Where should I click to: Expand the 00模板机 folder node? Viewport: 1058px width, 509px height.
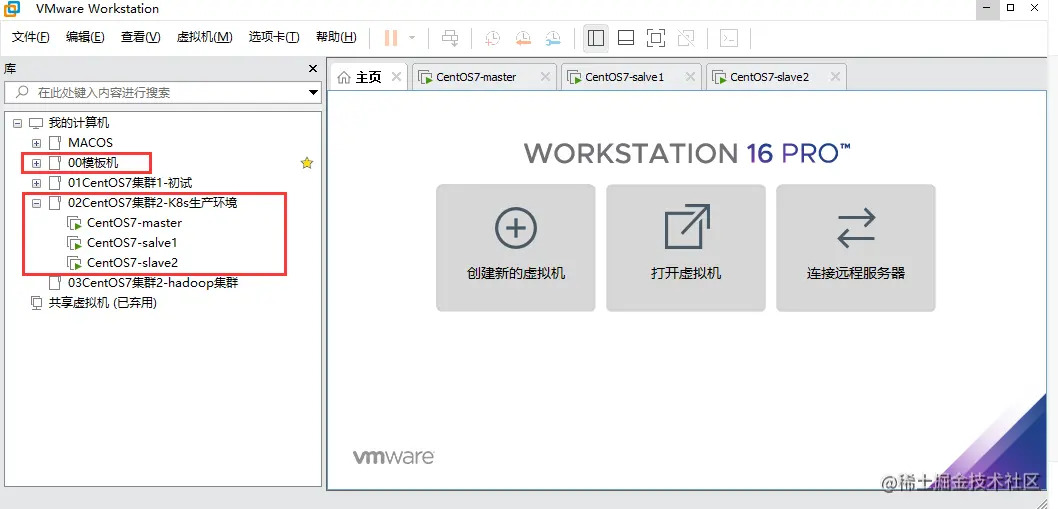point(36,163)
